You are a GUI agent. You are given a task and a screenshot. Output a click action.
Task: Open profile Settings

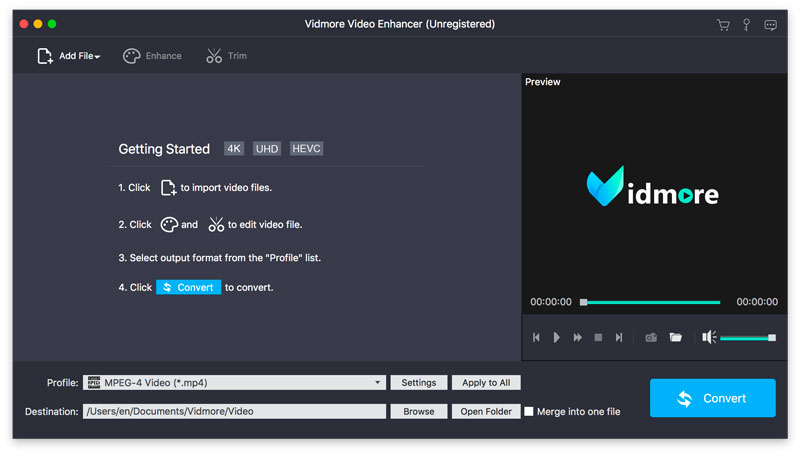(x=419, y=383)
